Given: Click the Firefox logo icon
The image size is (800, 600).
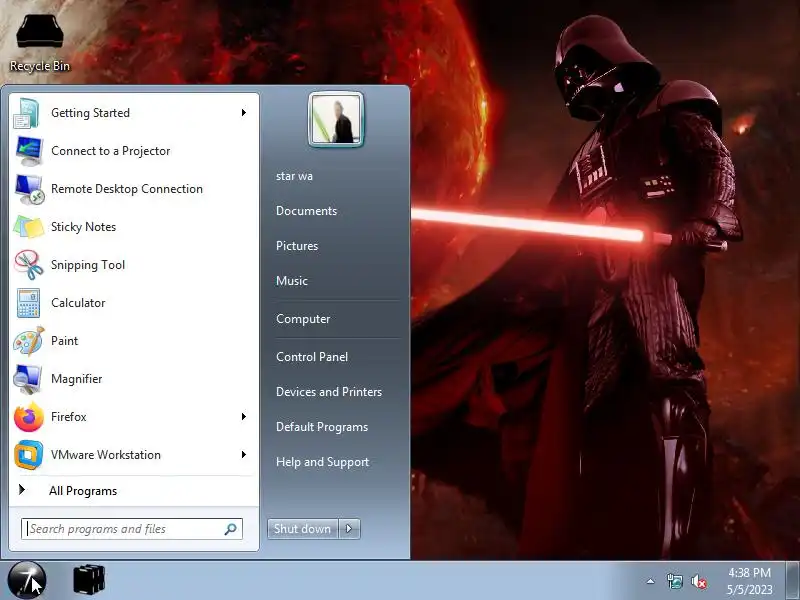Looking at the screenshot, I should click(x=29, y=417).
